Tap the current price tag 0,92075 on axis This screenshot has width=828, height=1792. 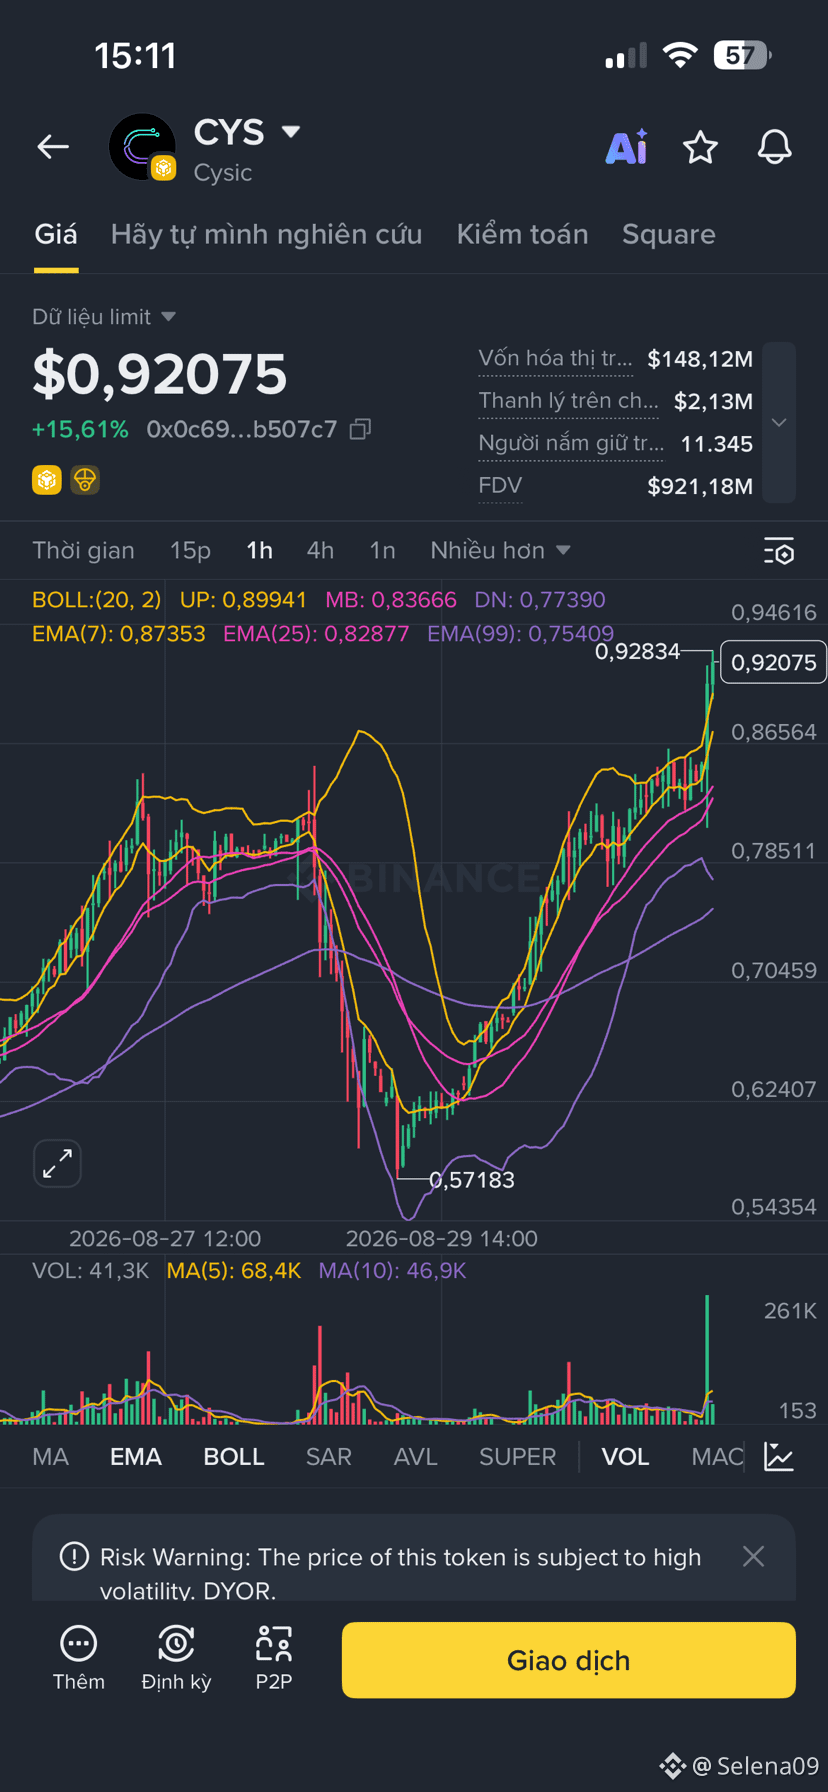click(x=773, y=662)
